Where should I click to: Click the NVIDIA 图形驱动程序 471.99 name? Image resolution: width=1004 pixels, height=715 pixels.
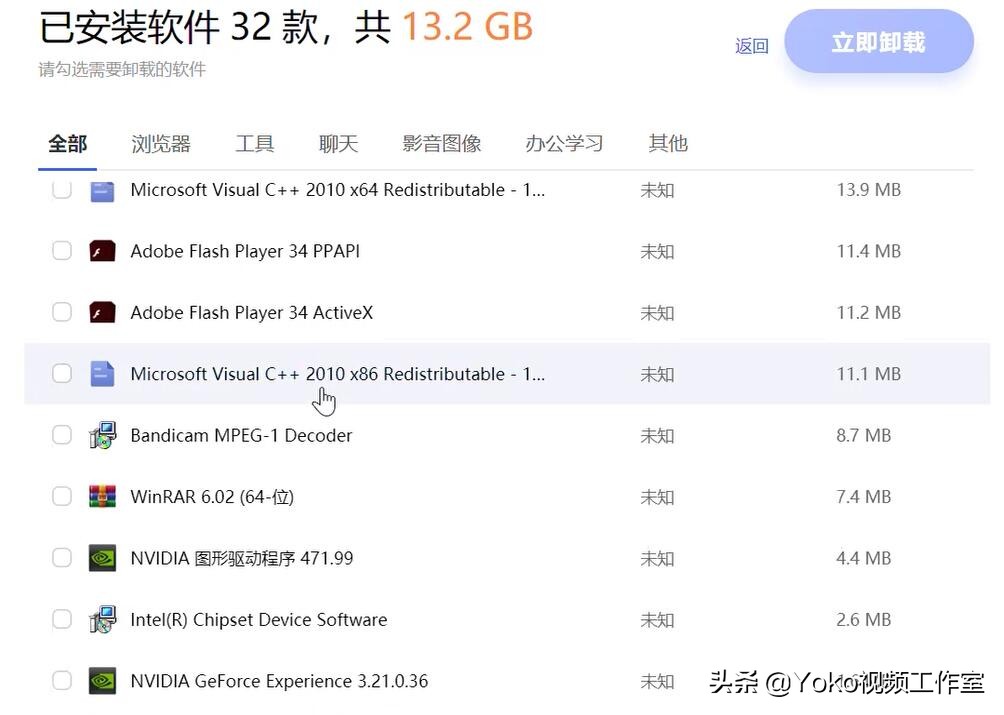click(x=241, y=558)
